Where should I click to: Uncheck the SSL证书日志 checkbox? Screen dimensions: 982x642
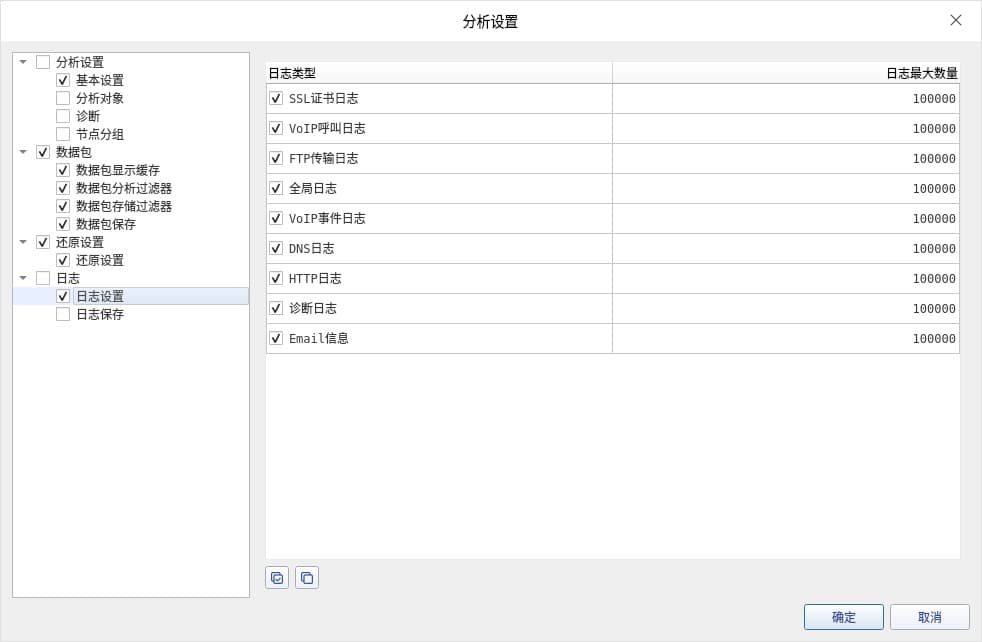tap(276, 98)
